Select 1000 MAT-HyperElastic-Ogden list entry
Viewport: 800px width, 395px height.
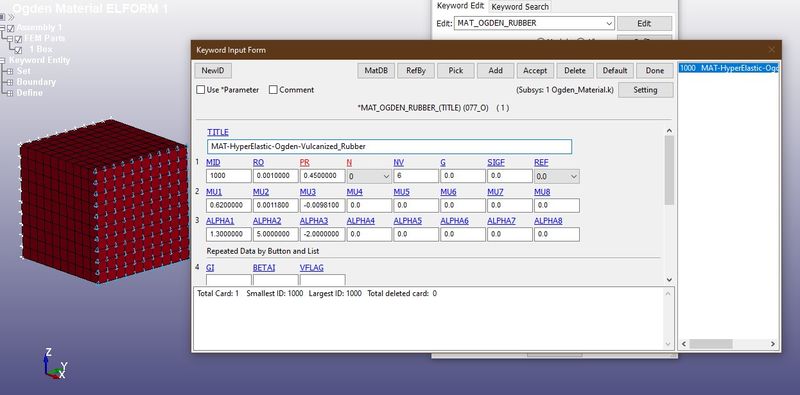click(x=728, y=68)
